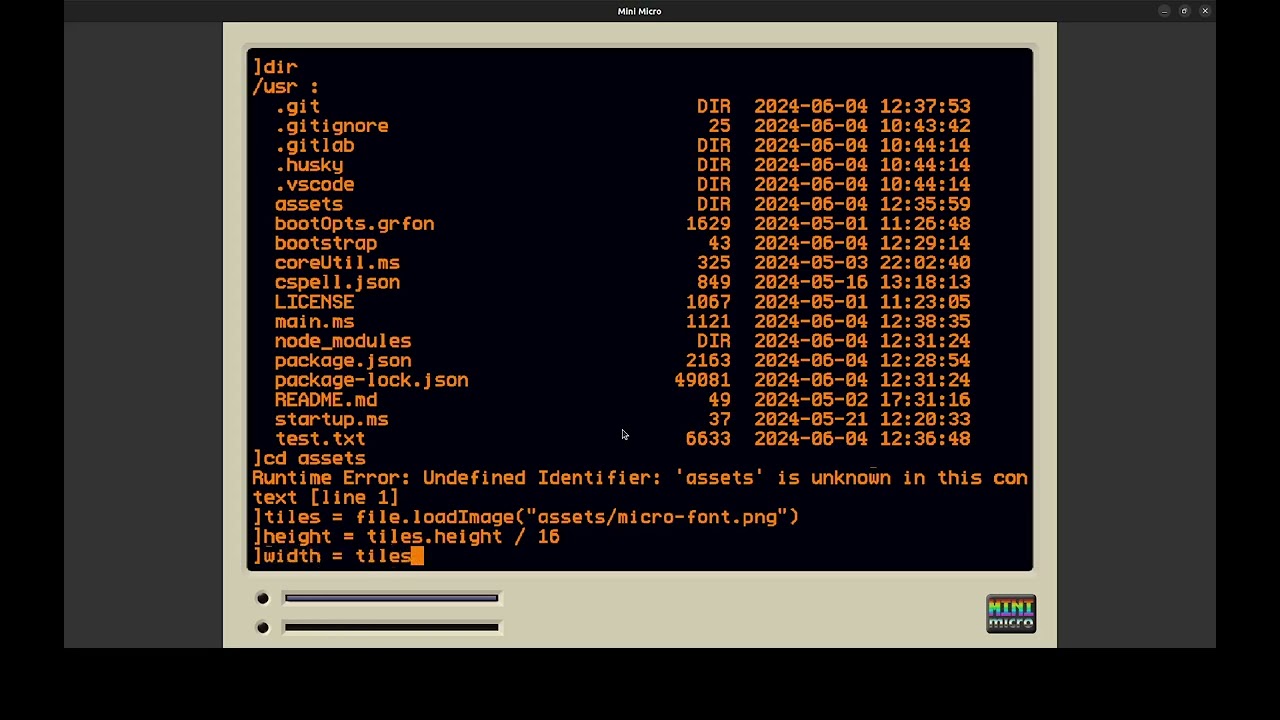Restore the Mini Micro window size
Viewport: 1280px width, 720px height.
(x=1184, y=11)
